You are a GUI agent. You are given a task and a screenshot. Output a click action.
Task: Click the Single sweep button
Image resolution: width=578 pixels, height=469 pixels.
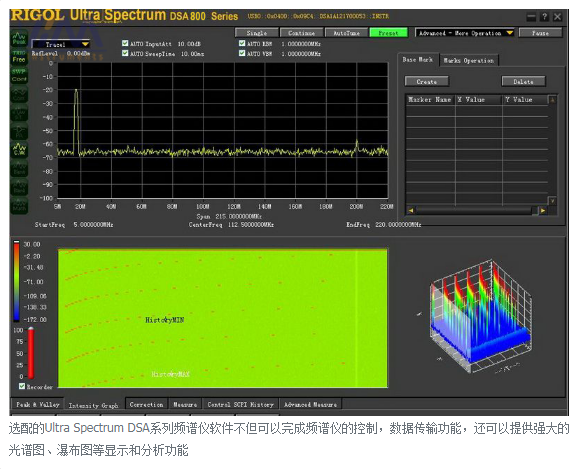point(257,33)
